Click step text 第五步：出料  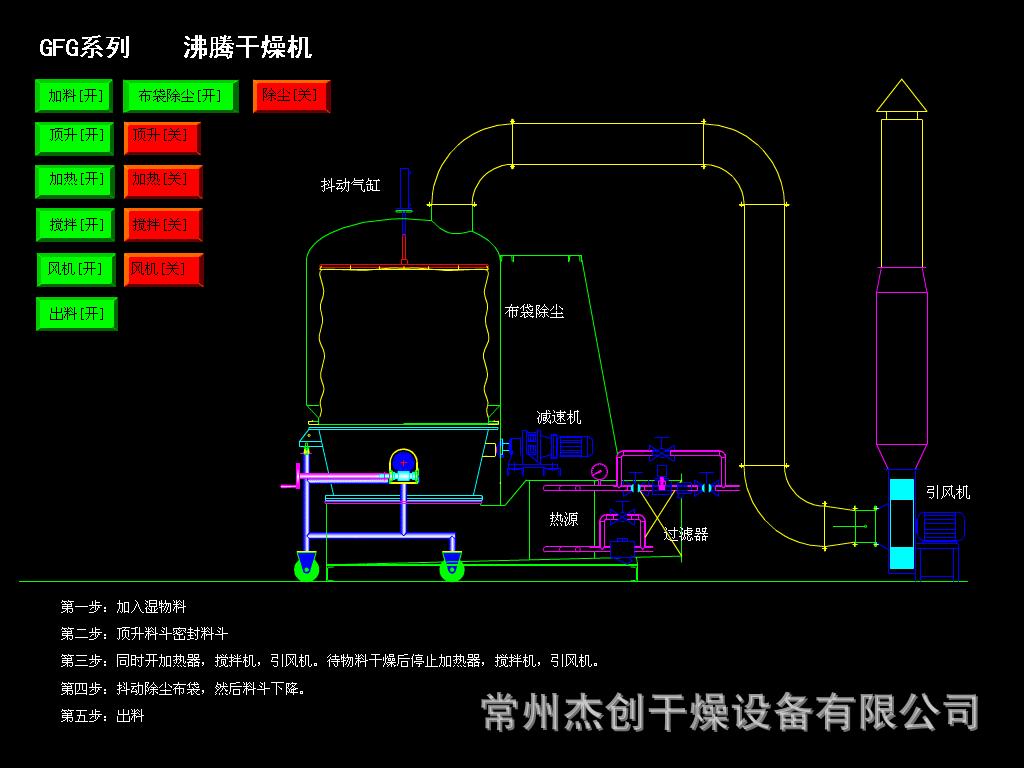[102, 716]
